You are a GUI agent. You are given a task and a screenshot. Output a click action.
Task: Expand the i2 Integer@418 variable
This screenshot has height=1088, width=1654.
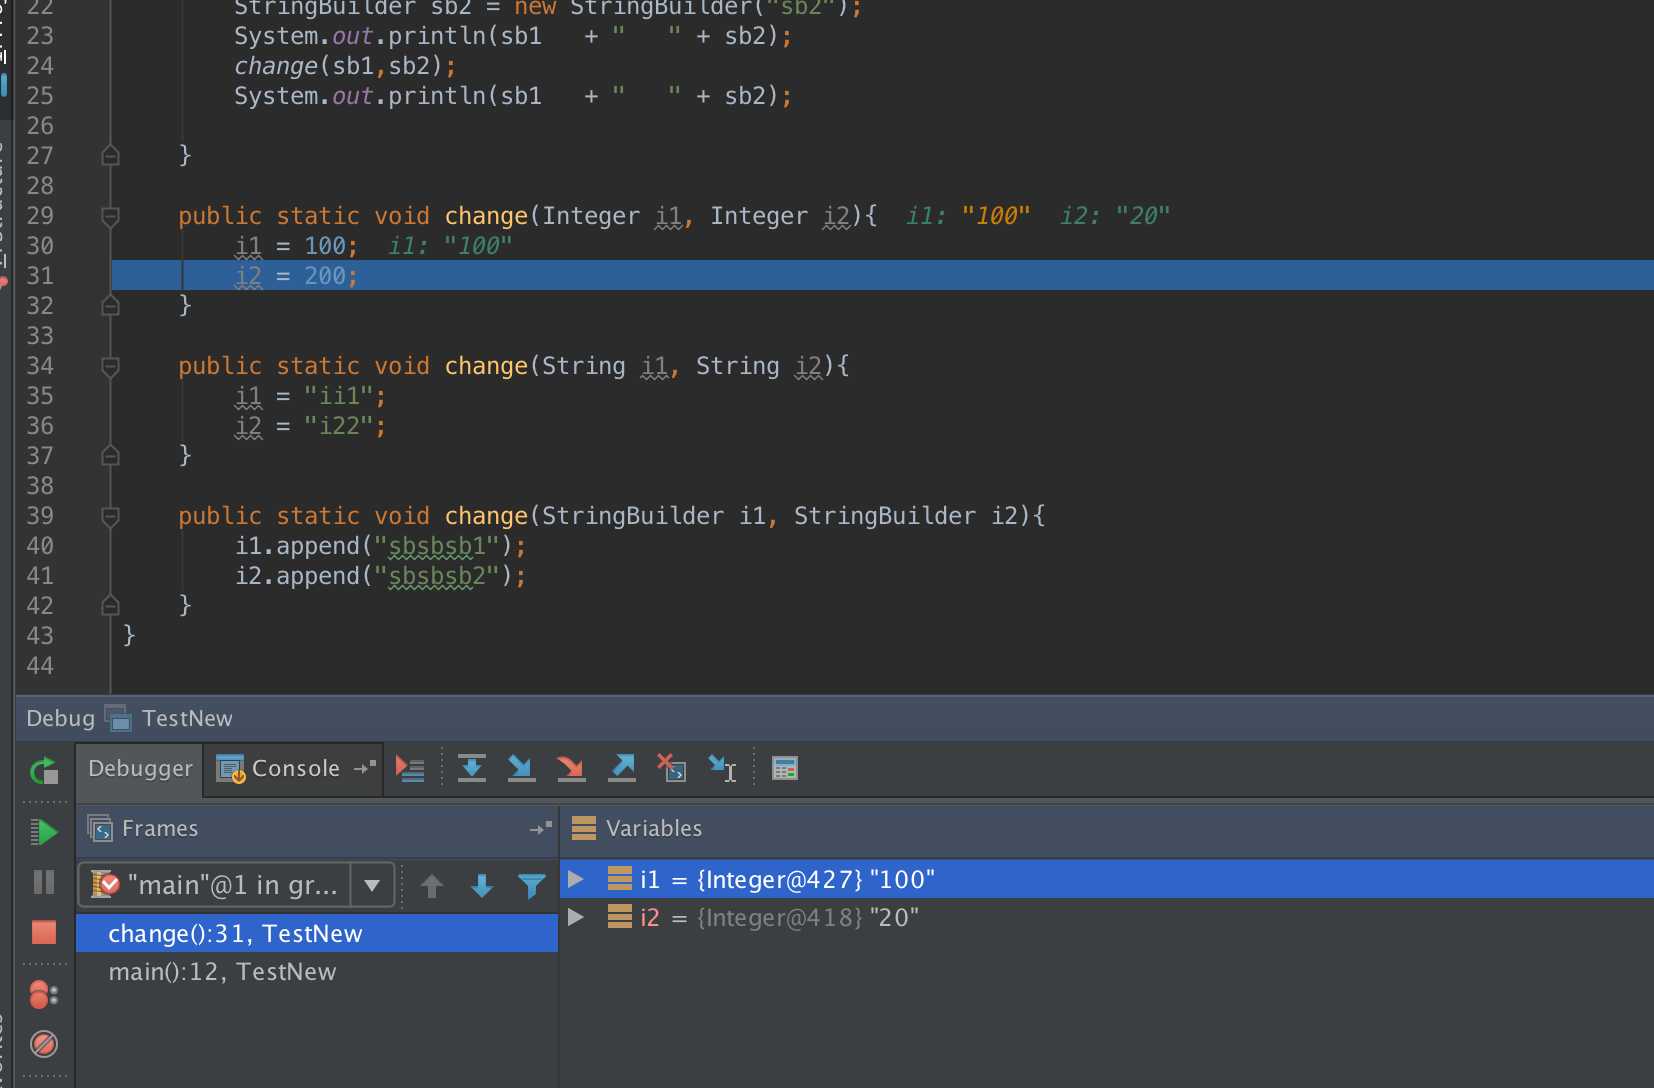(x=576, y=917)
